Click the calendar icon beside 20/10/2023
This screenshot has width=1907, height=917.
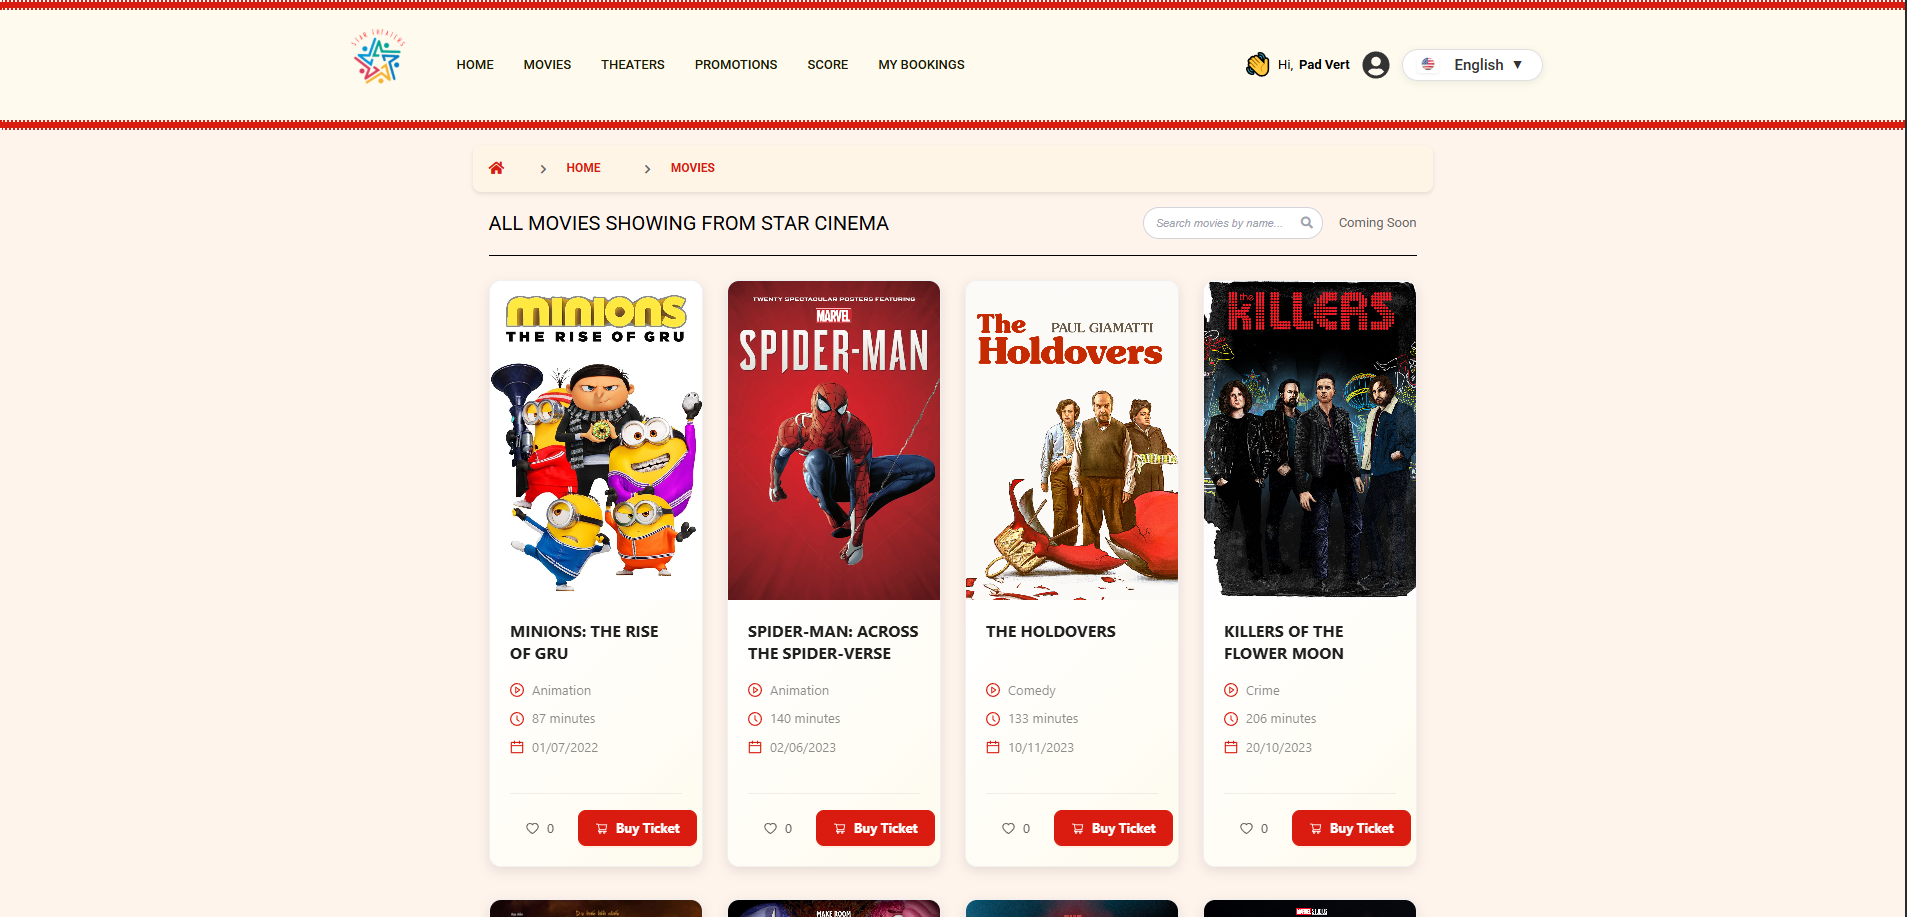click(x=1231, y=747)
